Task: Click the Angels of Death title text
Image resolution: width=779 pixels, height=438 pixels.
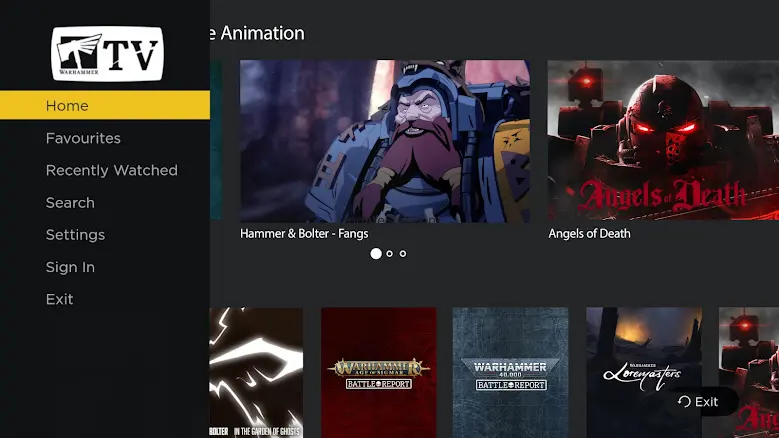Action: pyautogui.click(x=589, y=233)
